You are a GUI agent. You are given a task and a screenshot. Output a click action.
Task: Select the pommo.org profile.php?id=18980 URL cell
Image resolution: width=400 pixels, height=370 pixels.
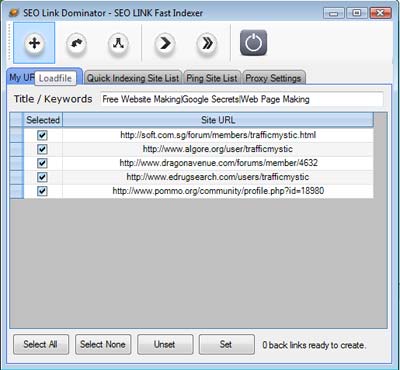pyautogui.click(x=218, y=191)
